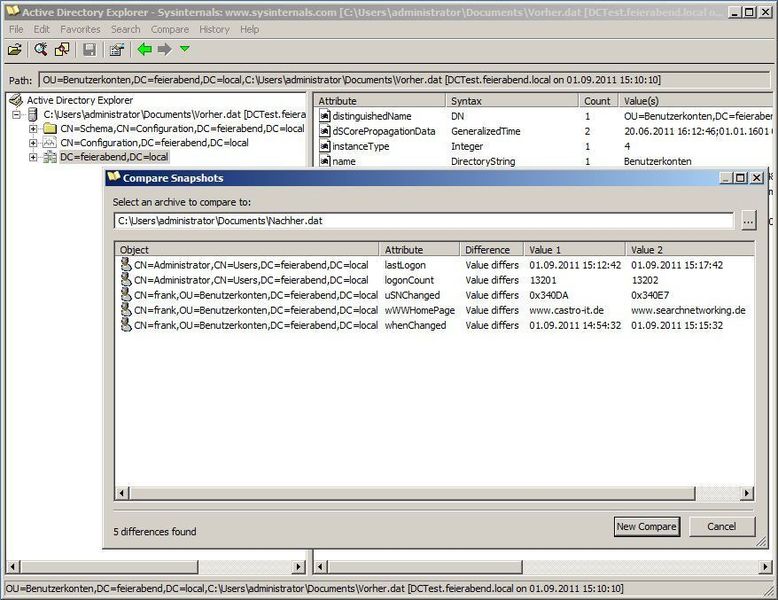Image resolution: width=778 pixels, height=600 pixels.
Task: Click the Active Directory Explorer book icon
Action: click(16, 100)
